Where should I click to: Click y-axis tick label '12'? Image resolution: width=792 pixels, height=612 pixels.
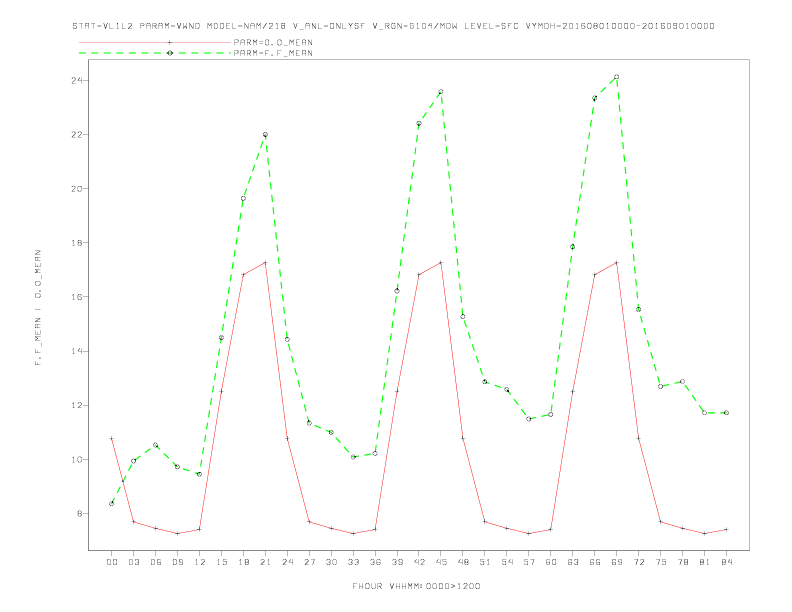(77, 405)
